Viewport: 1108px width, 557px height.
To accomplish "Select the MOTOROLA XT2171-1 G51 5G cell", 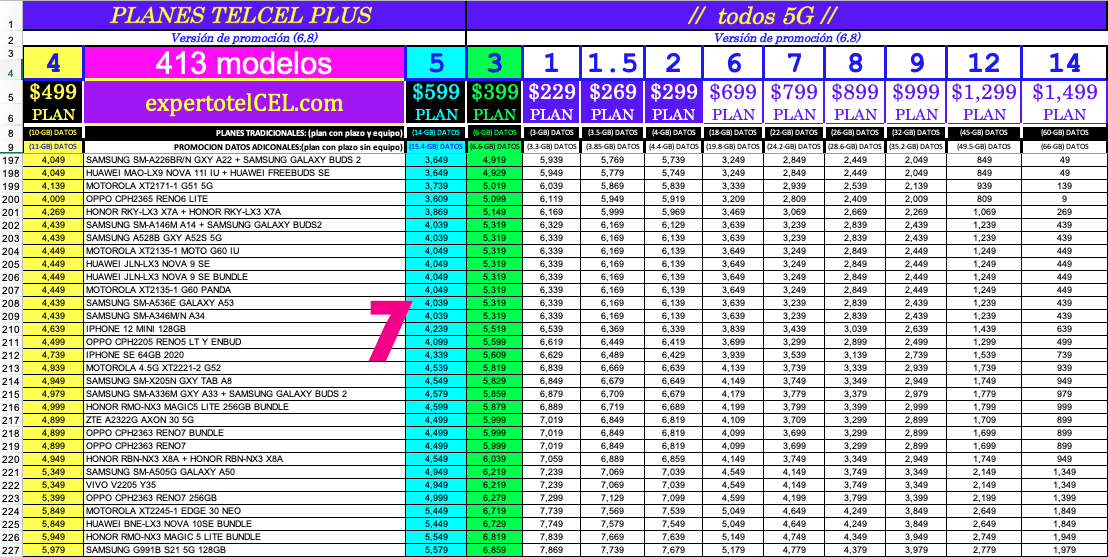I will (x=244, y=186).
